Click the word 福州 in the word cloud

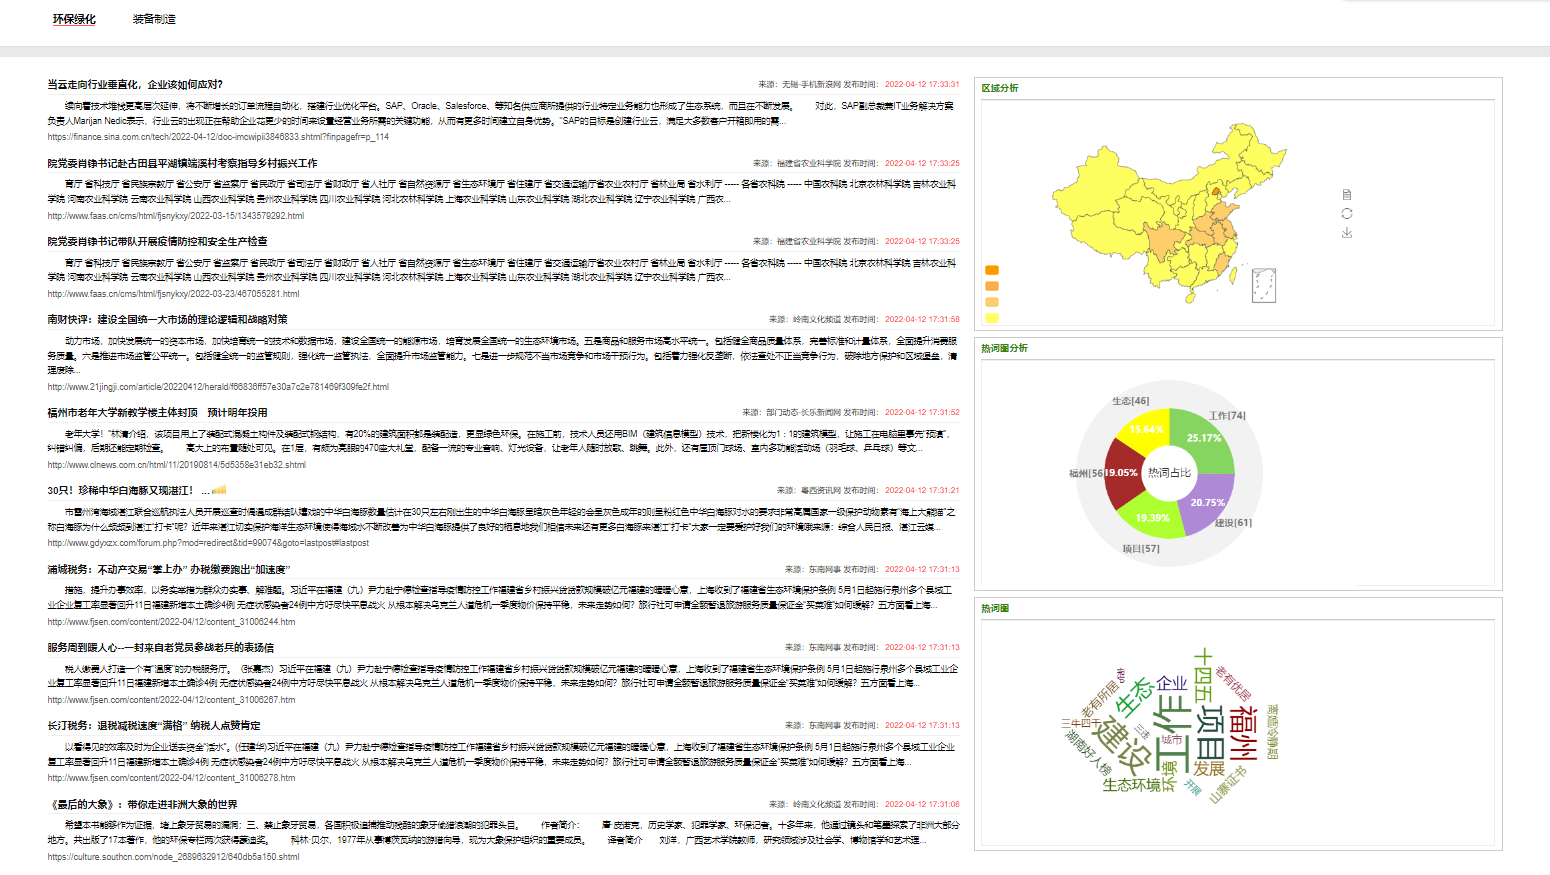click(1243, 733)
